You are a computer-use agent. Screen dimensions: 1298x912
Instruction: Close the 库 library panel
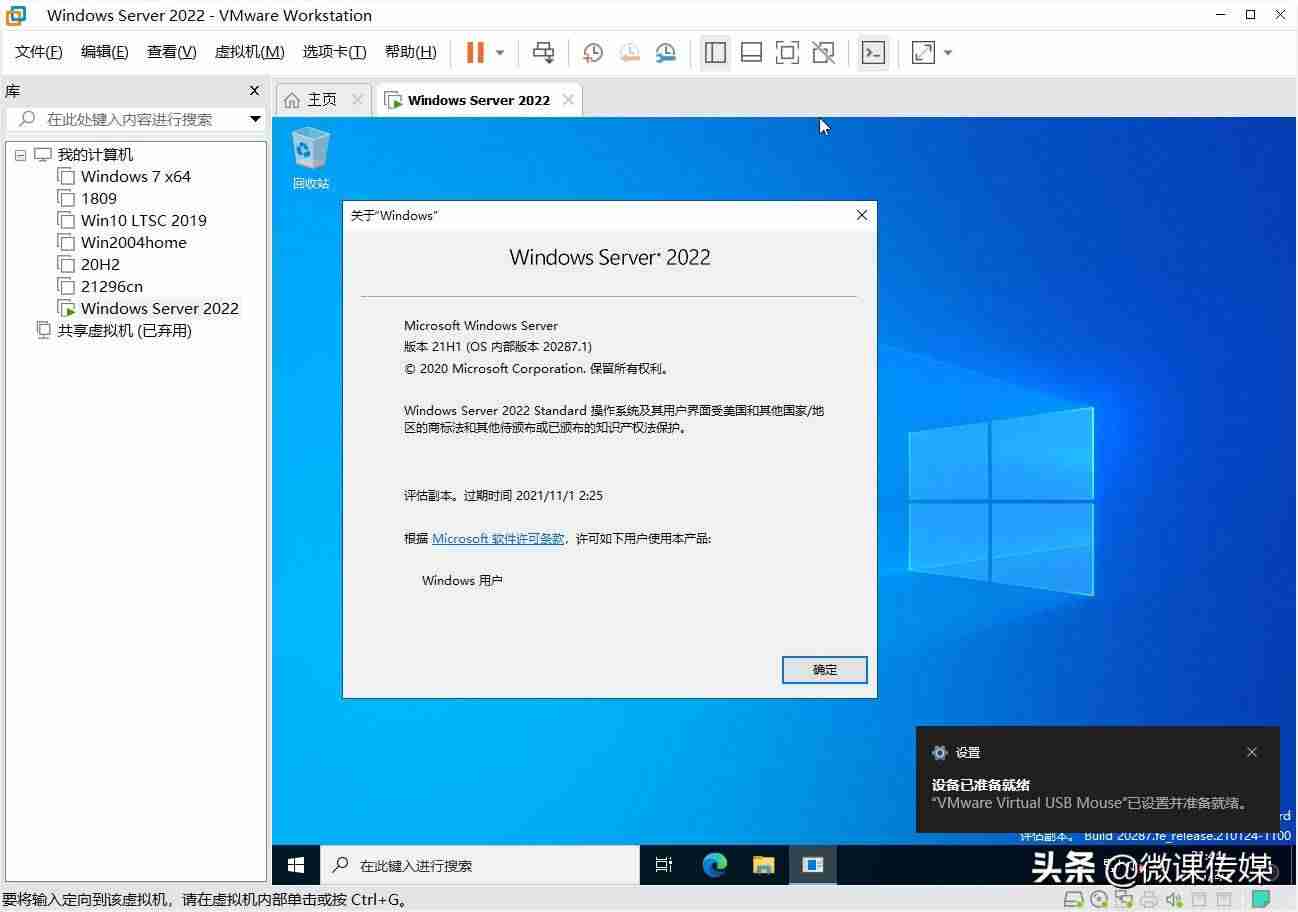tap(254, 91)
